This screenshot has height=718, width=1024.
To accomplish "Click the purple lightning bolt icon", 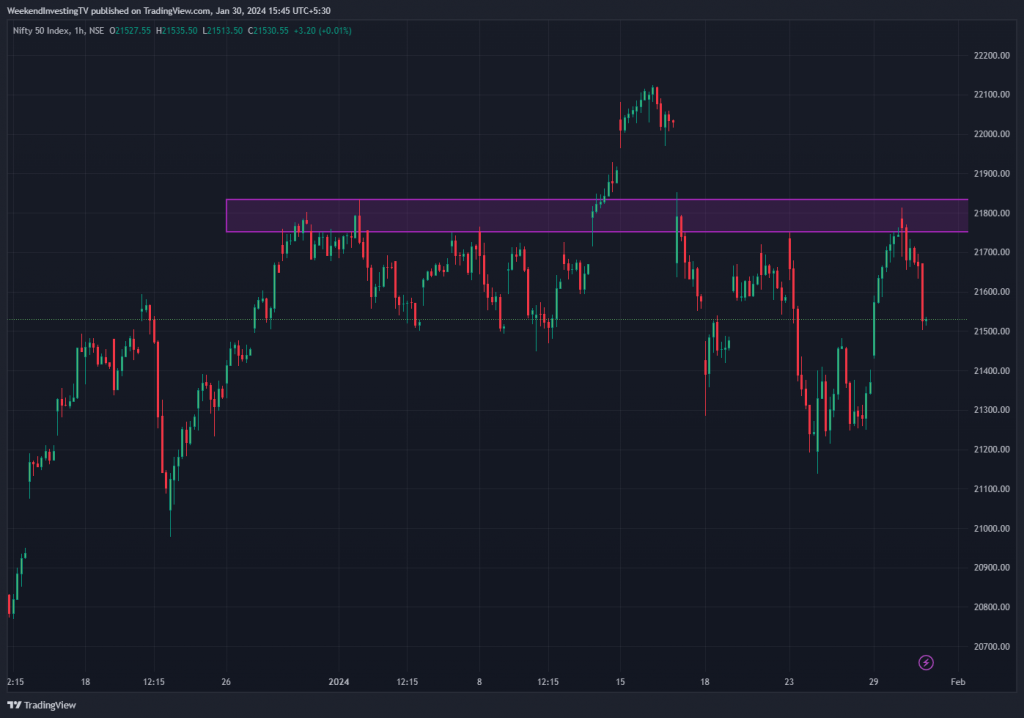I will coord(925,662).
